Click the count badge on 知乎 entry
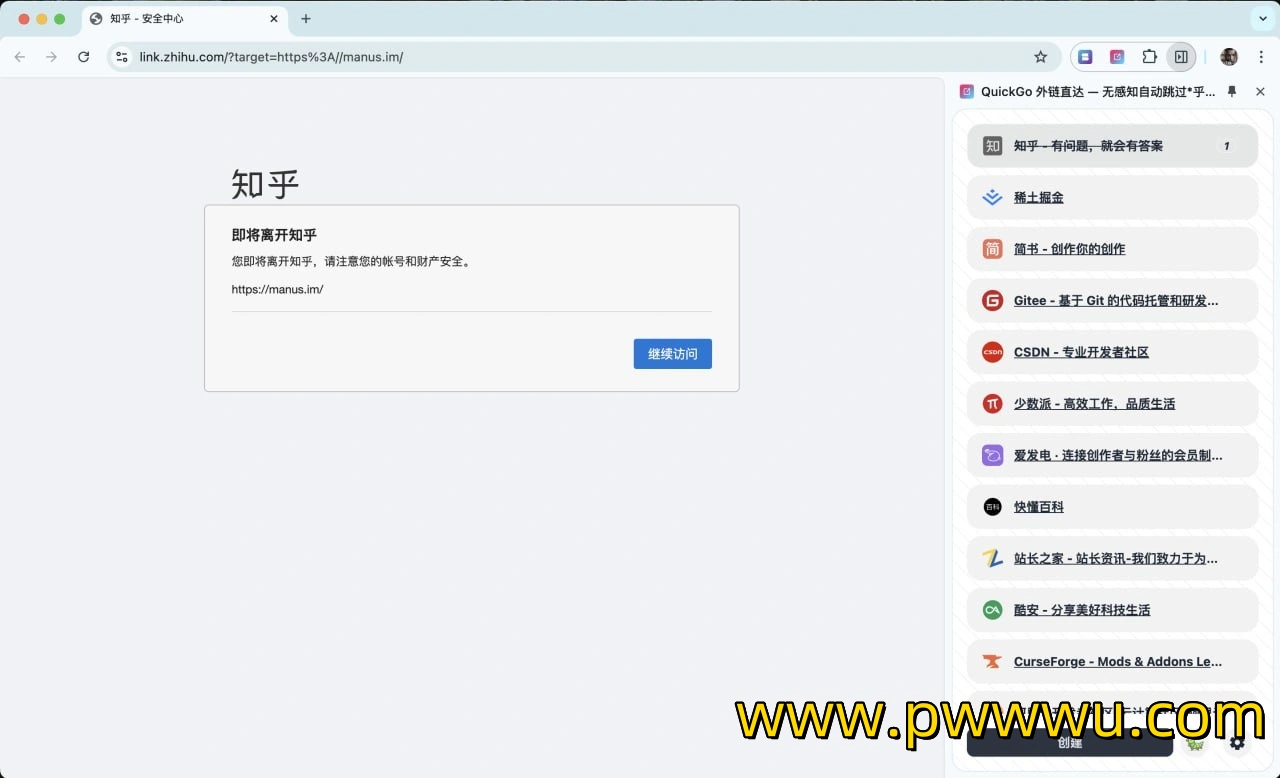This screenshot has height=778, width=1280. 1226,146
